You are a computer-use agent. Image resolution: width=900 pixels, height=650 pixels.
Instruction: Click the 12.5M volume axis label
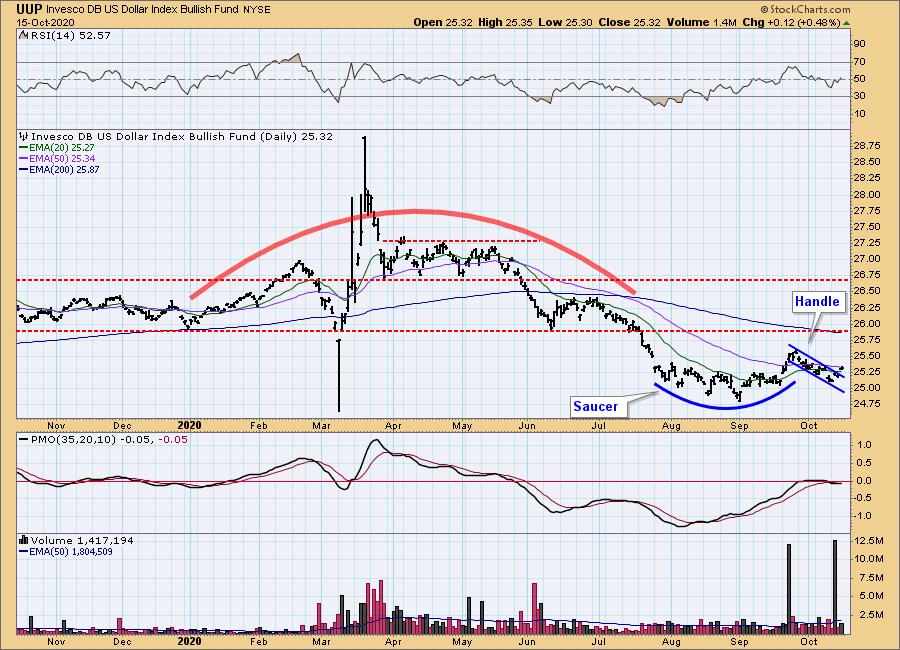pyautogui.click(x=869, y=540)
